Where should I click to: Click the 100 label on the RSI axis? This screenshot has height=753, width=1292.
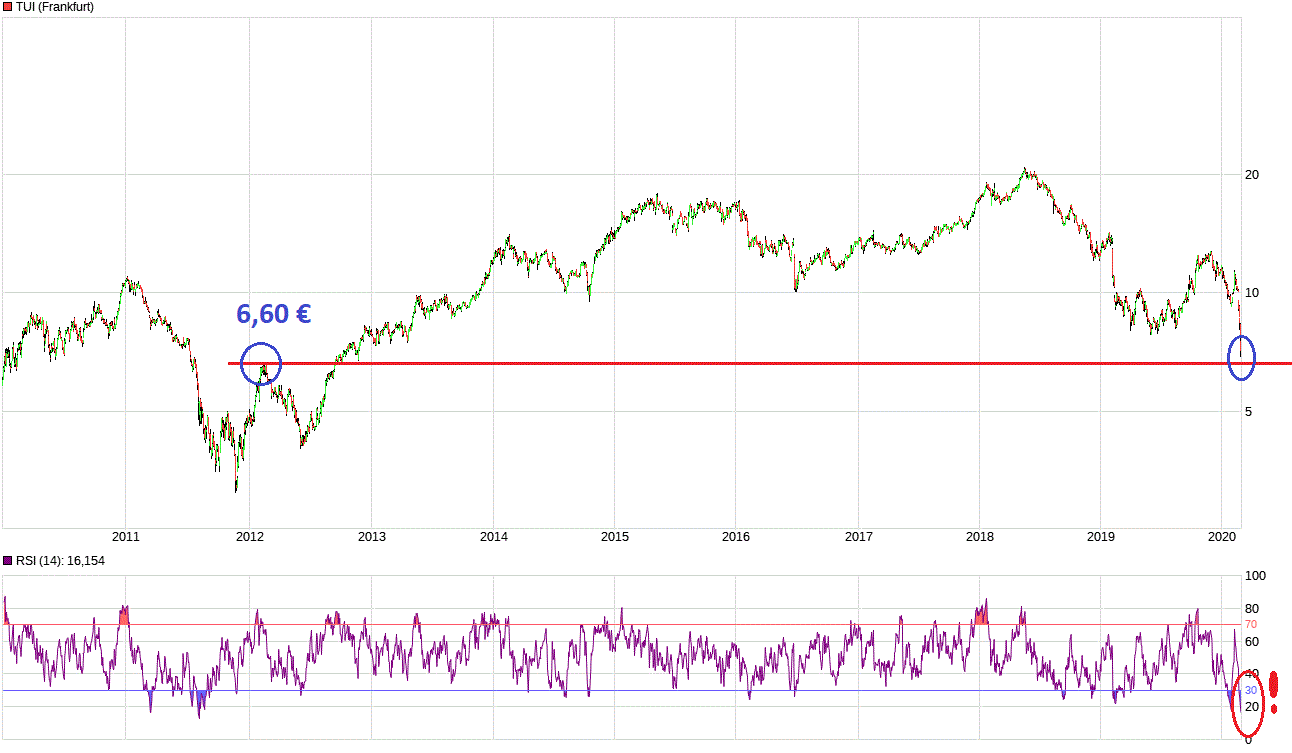pos(1254,576)
